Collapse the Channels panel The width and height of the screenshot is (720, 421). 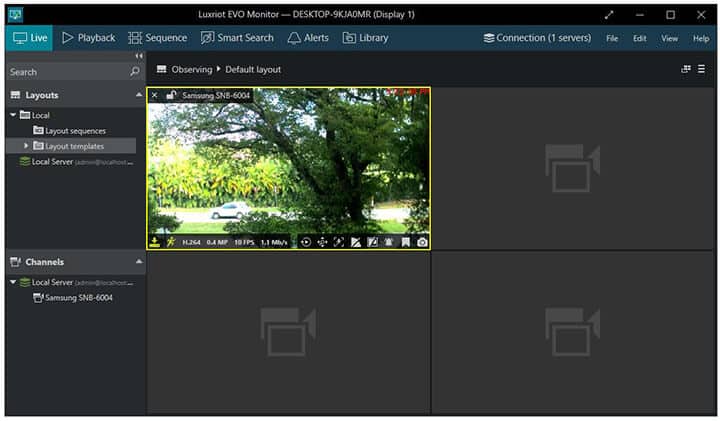pos(138,262)
